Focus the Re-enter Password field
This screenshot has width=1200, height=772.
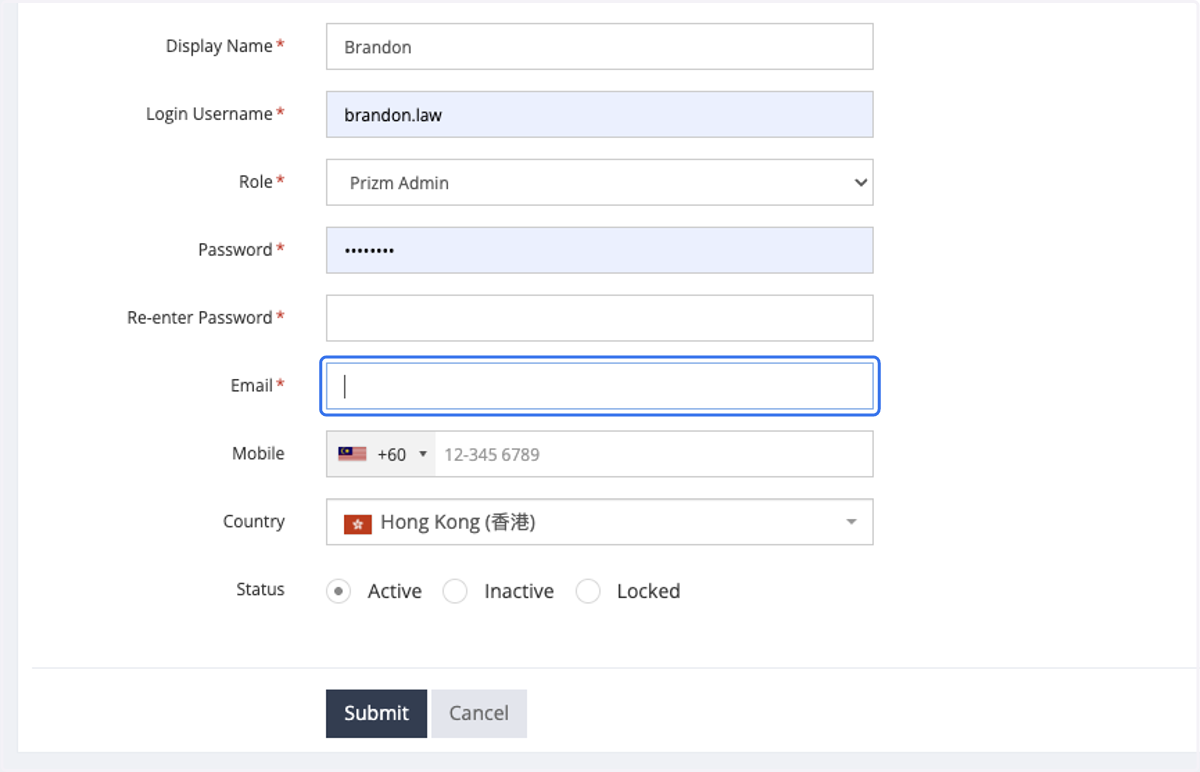[599, 318]
